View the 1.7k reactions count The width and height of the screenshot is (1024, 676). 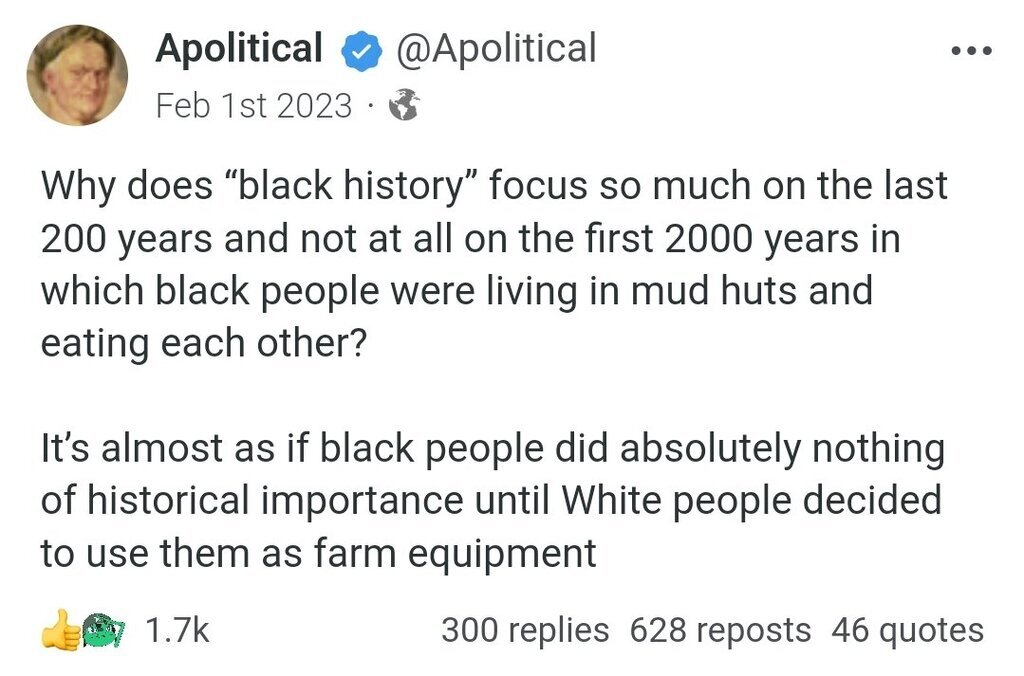[177, 631]
